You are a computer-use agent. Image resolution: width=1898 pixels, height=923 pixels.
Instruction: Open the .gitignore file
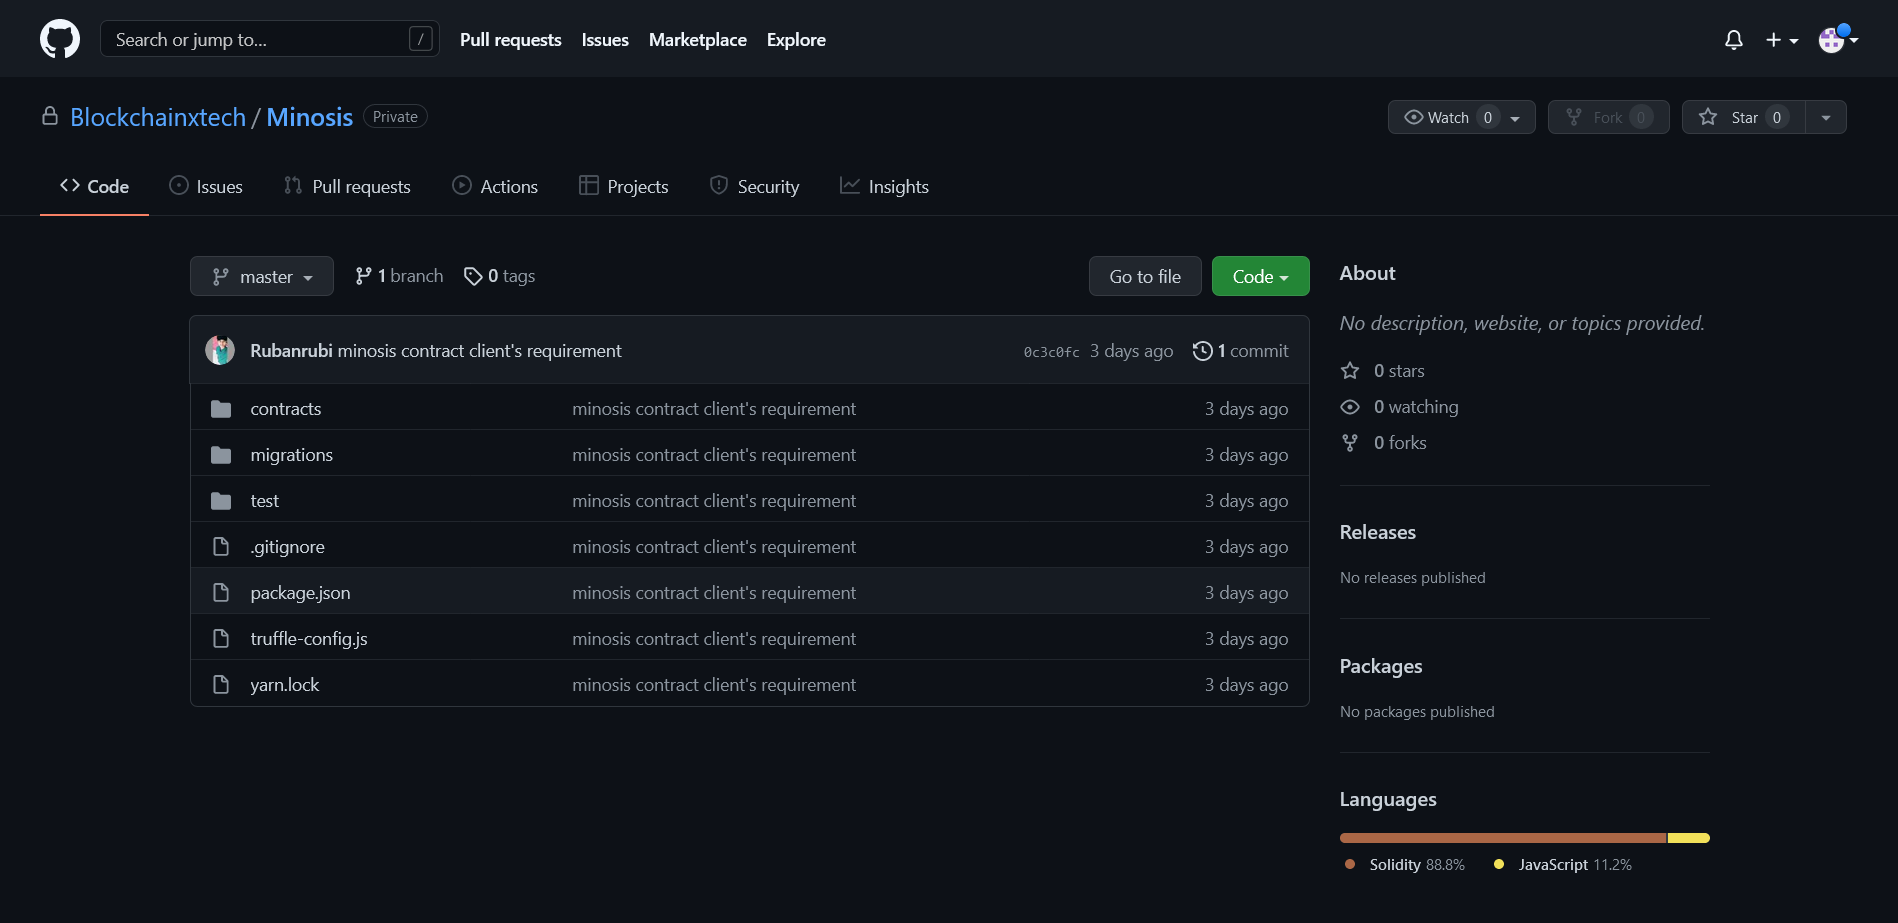pyautogui.click(x=288, y=547)
